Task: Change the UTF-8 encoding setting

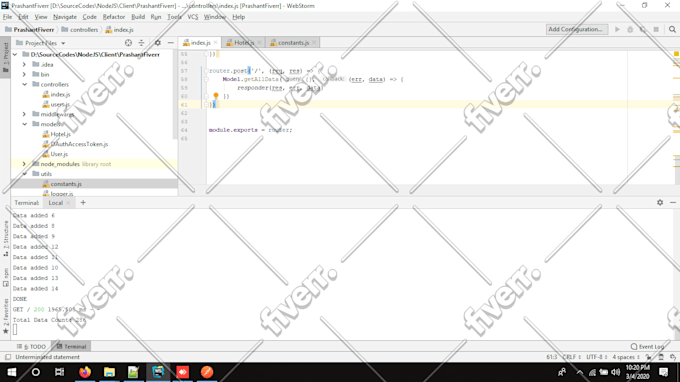Action: pos(597,357)
